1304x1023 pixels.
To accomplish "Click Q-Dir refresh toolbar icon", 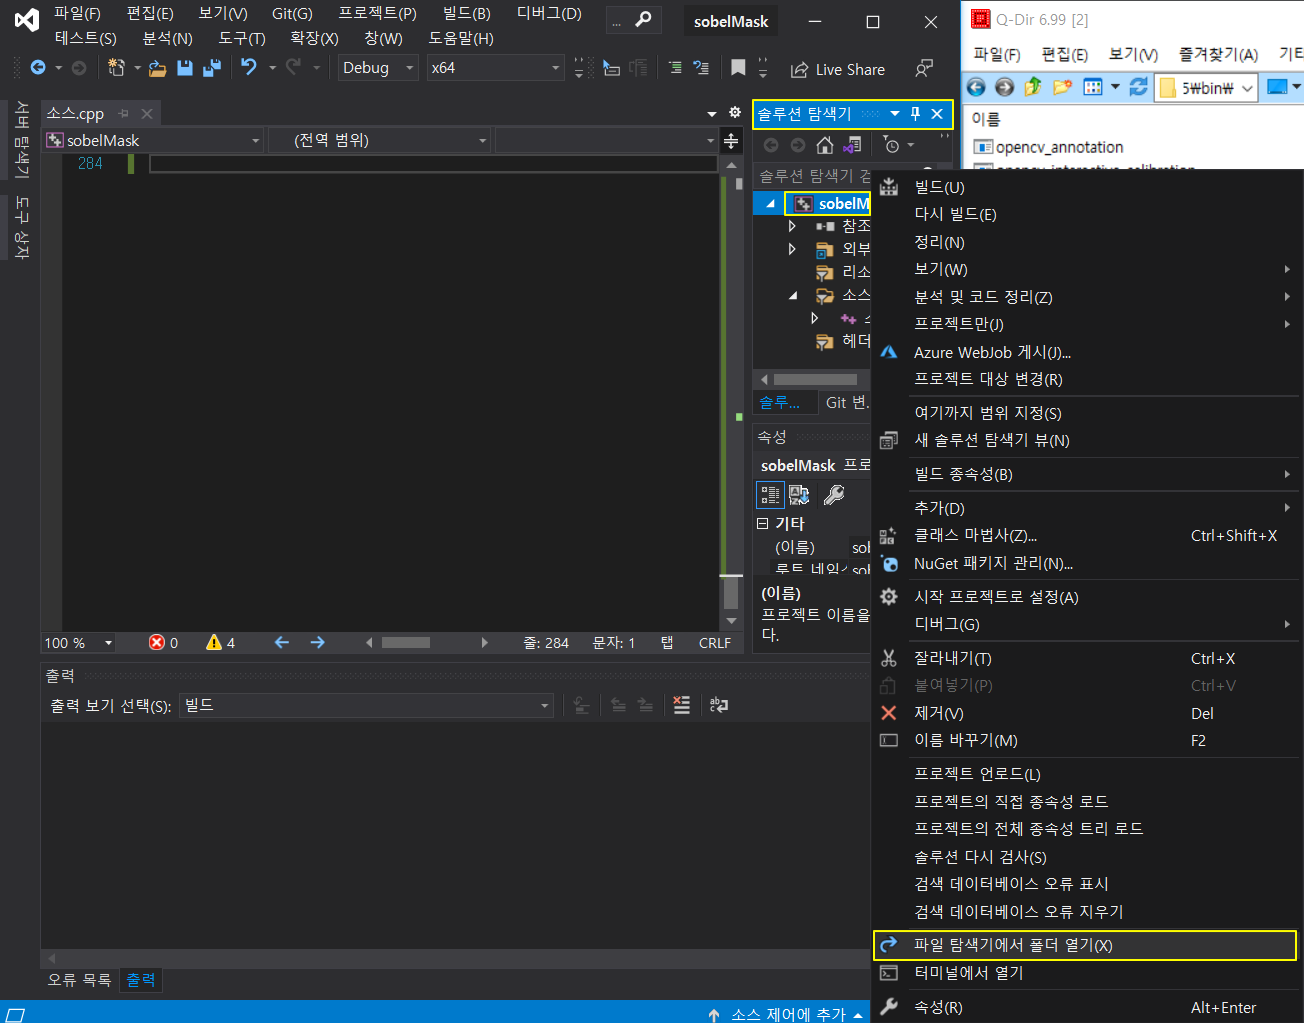I will 1138,87.
